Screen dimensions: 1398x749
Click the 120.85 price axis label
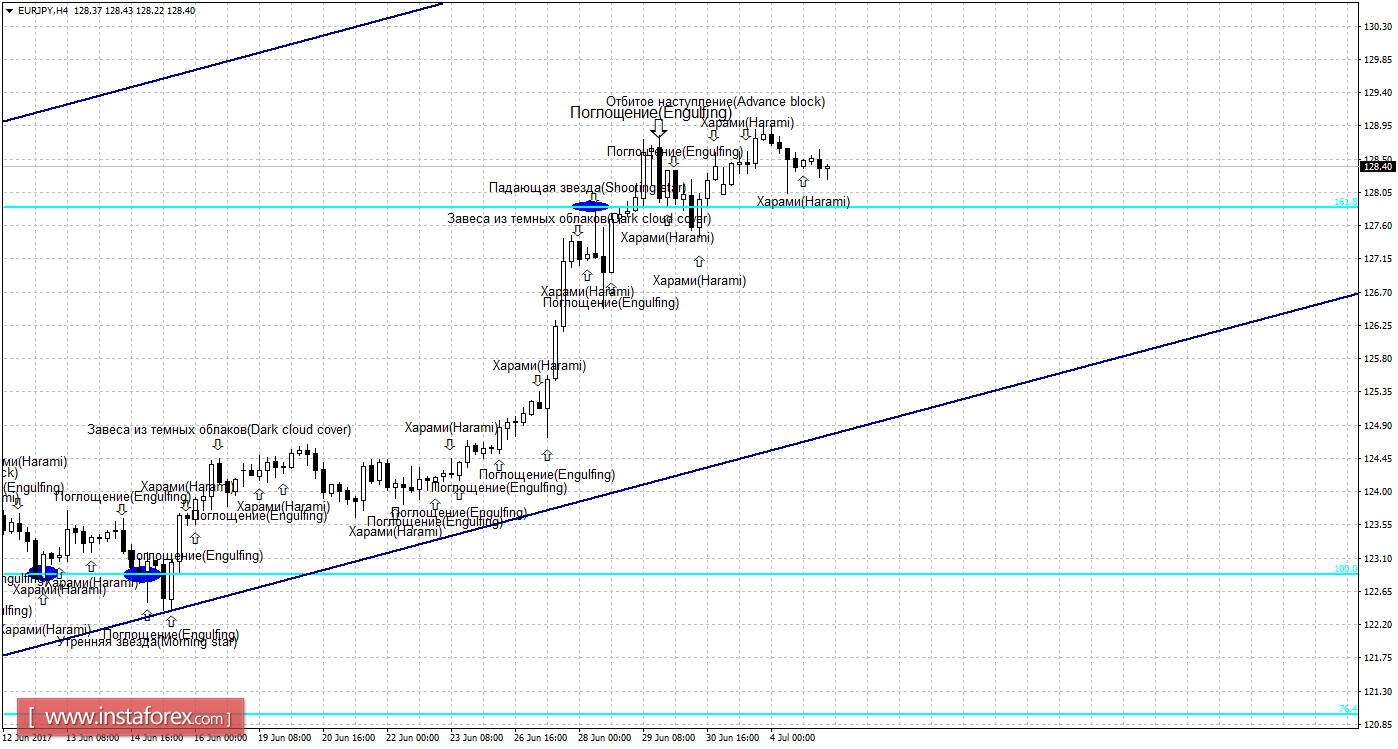click(1378, 725)
